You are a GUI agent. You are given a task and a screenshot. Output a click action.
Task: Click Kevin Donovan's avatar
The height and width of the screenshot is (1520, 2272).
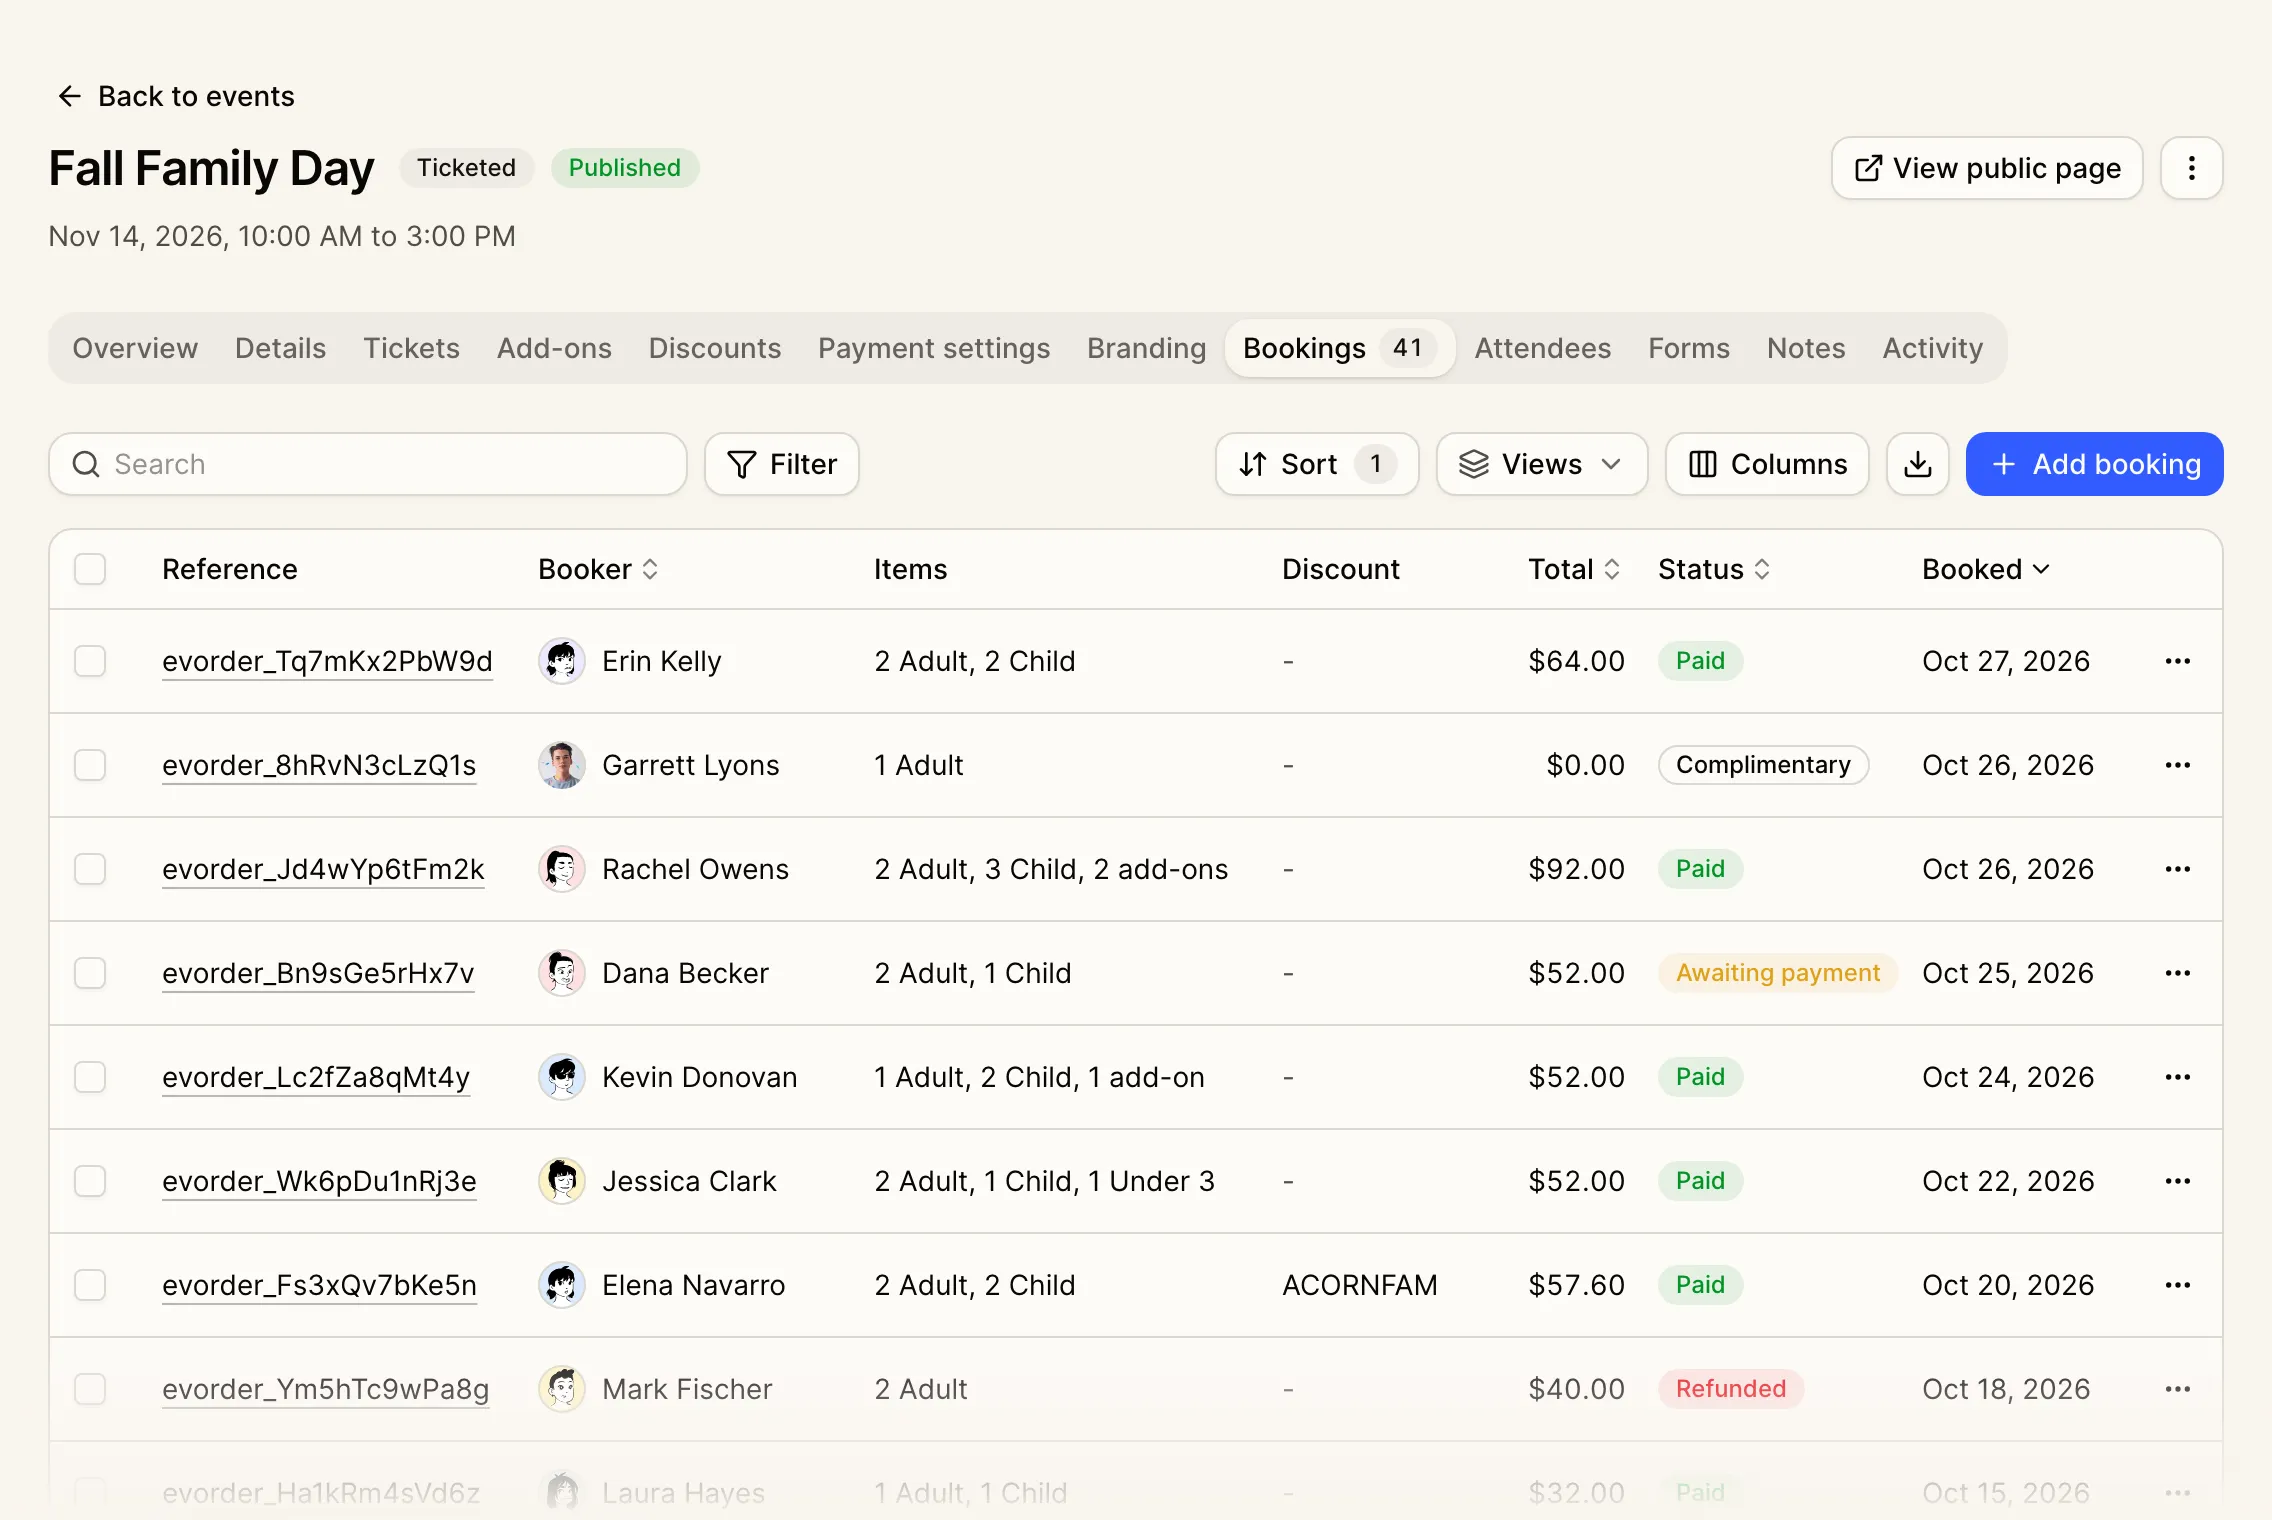[x=562, y=1077]
